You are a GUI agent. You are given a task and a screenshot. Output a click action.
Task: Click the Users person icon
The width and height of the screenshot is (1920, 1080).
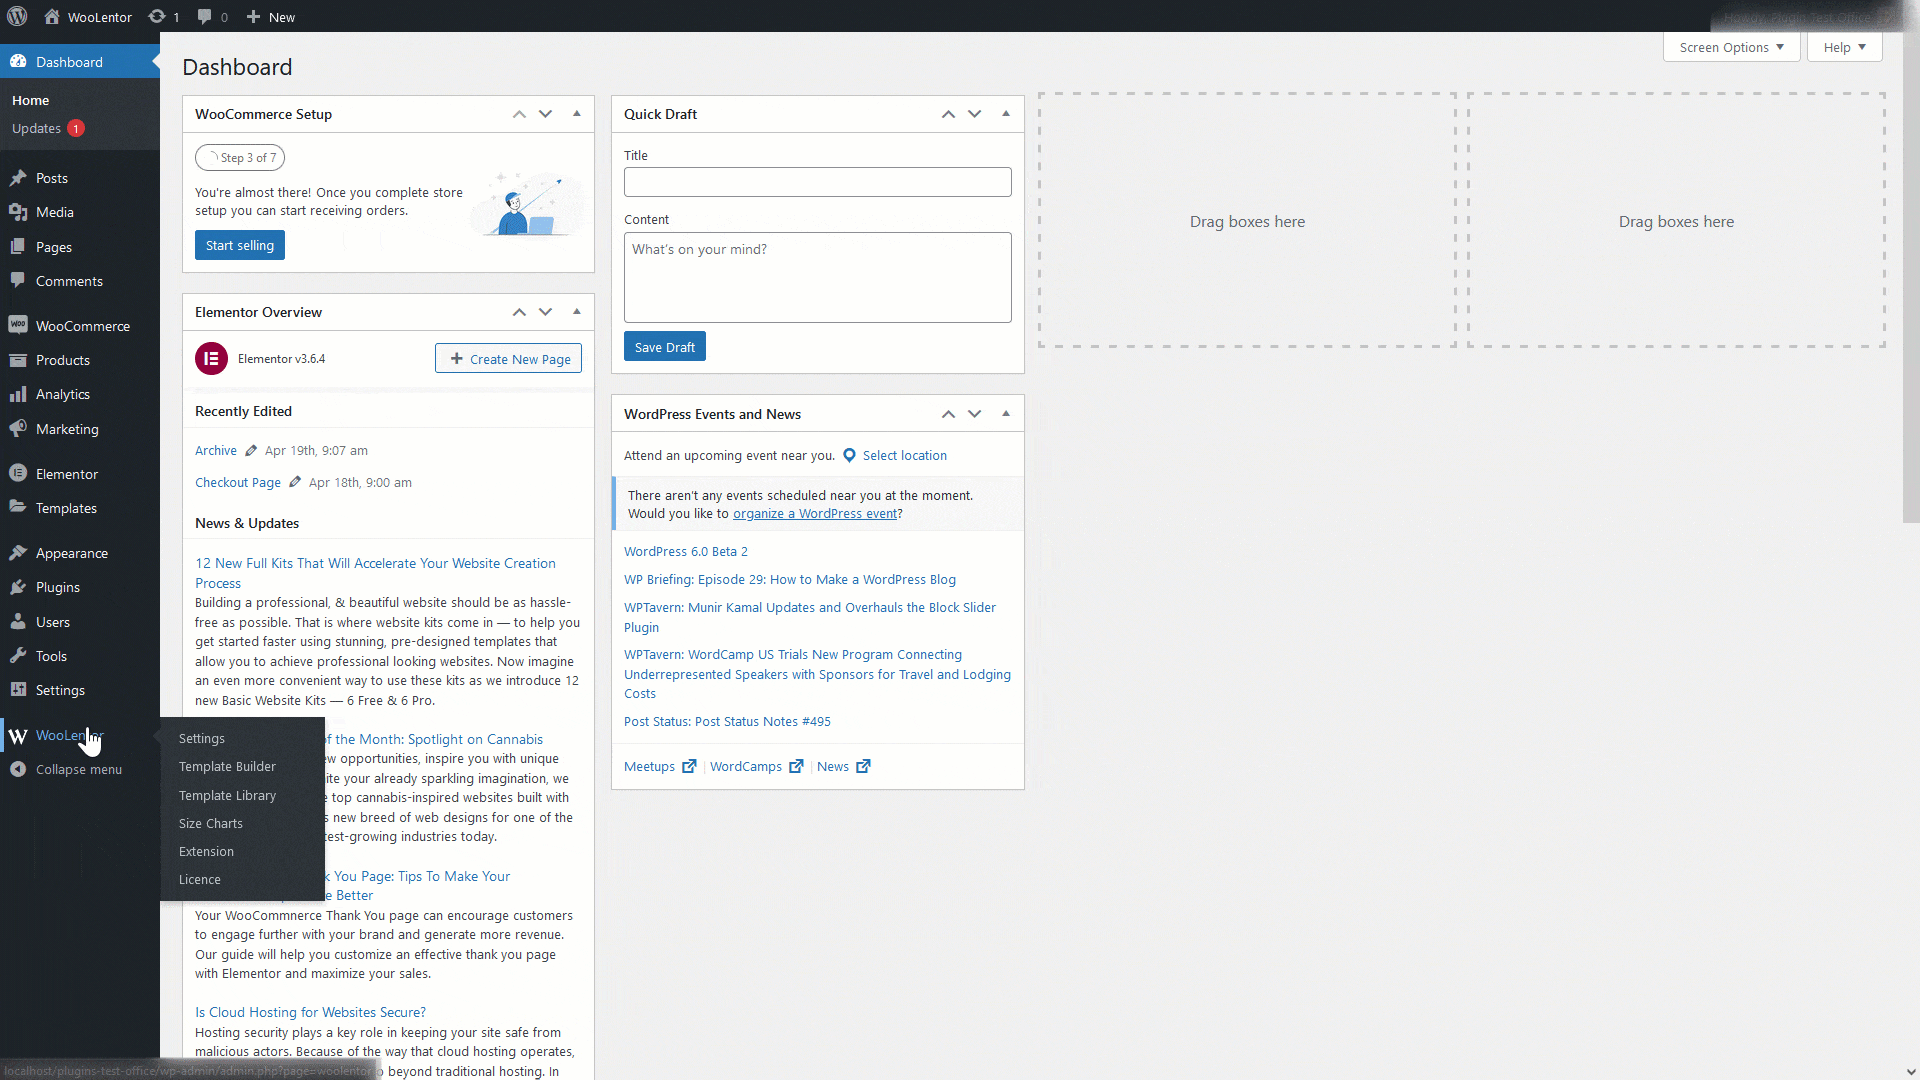pyautogui.click(x=18, y=622)
